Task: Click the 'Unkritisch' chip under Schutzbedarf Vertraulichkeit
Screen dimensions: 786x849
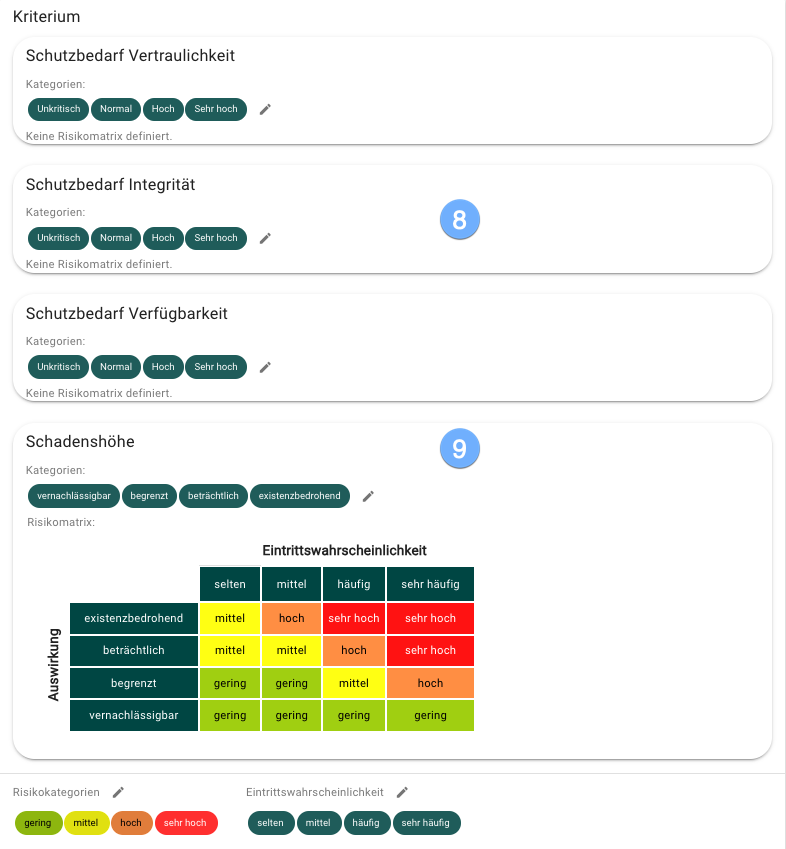Action: 59,109
